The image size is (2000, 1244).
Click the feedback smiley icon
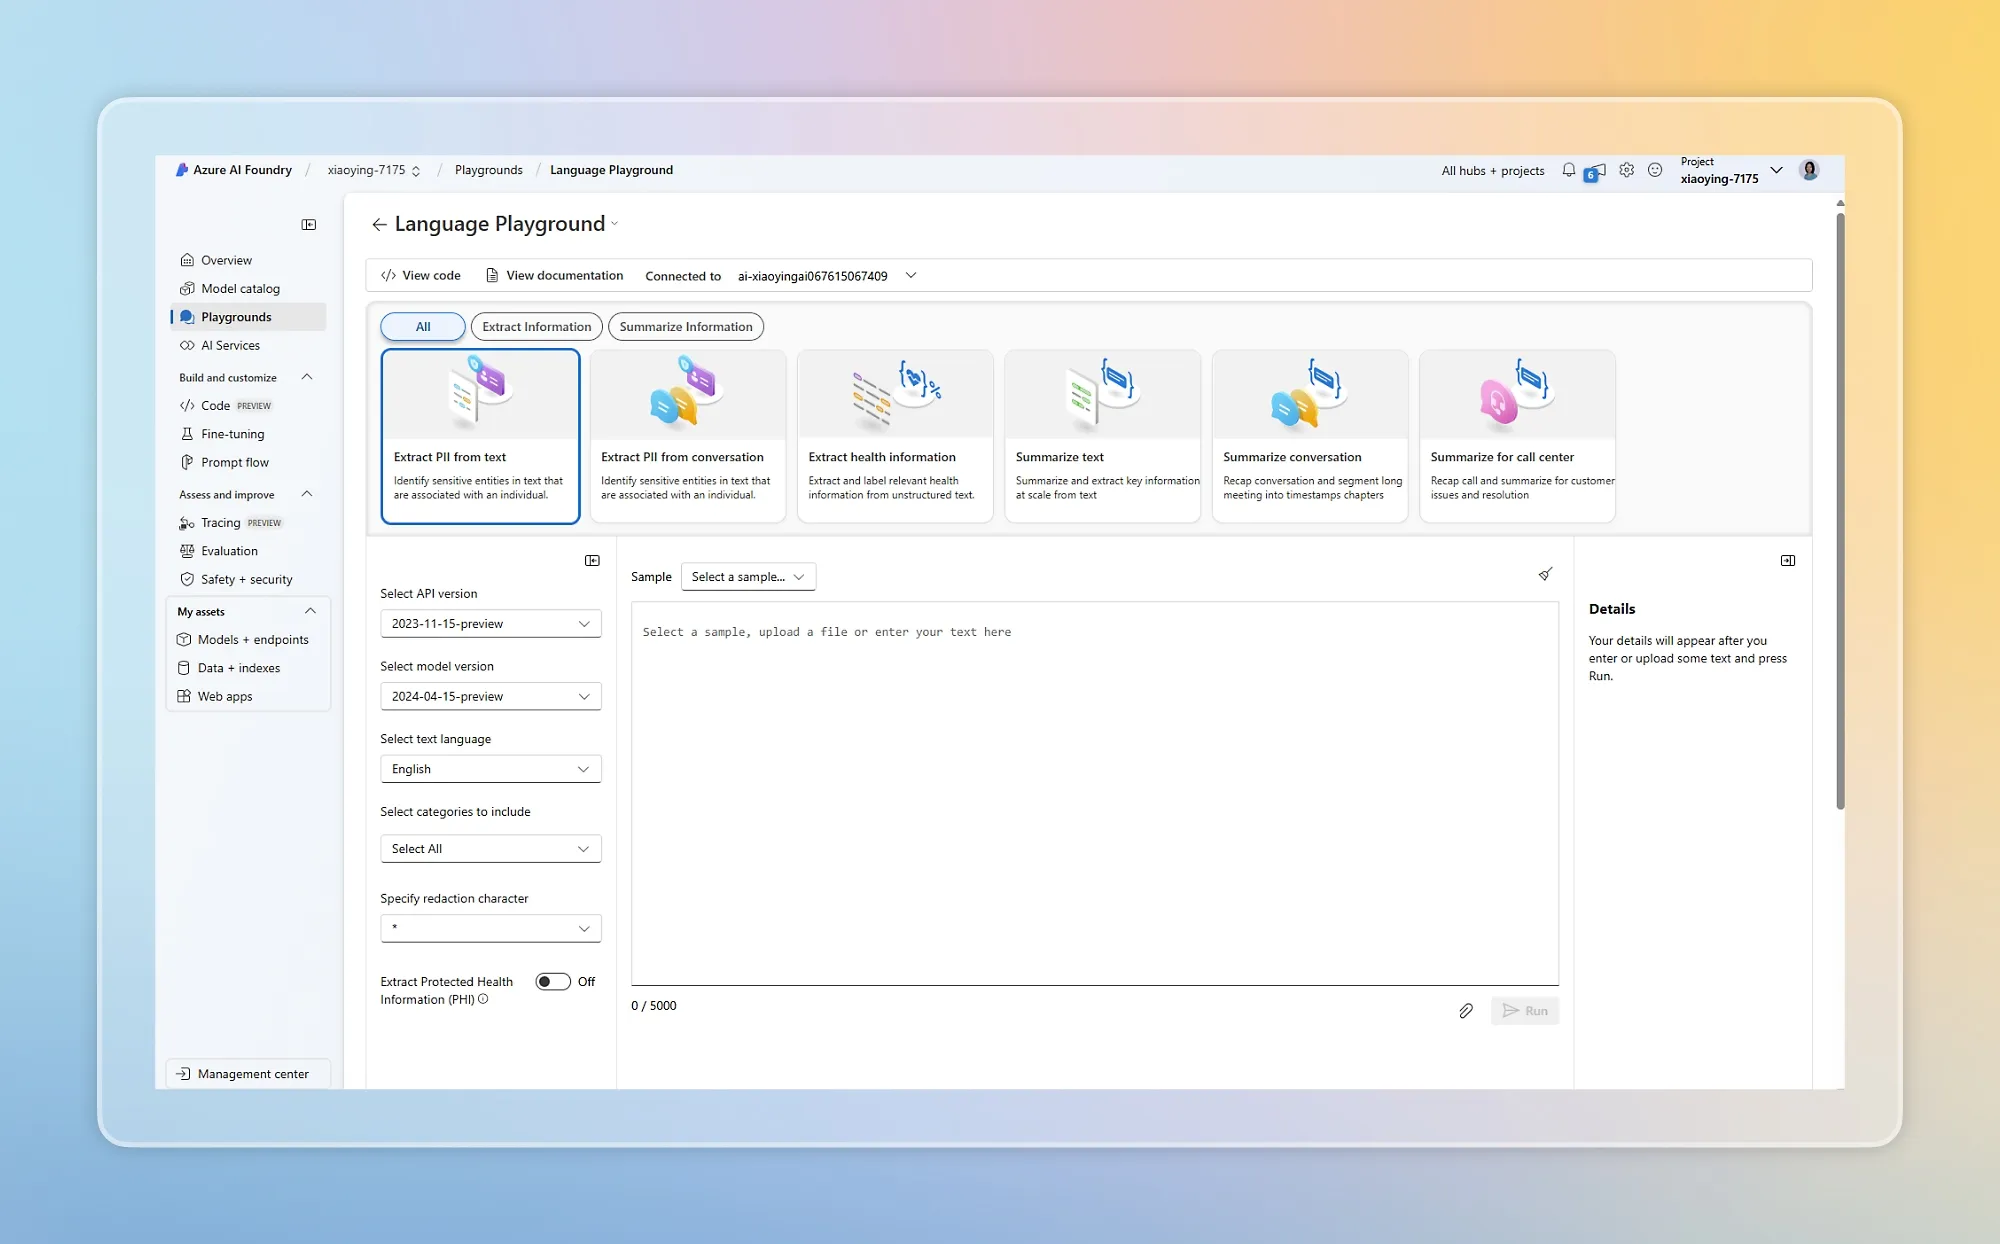pos(1655,170)
